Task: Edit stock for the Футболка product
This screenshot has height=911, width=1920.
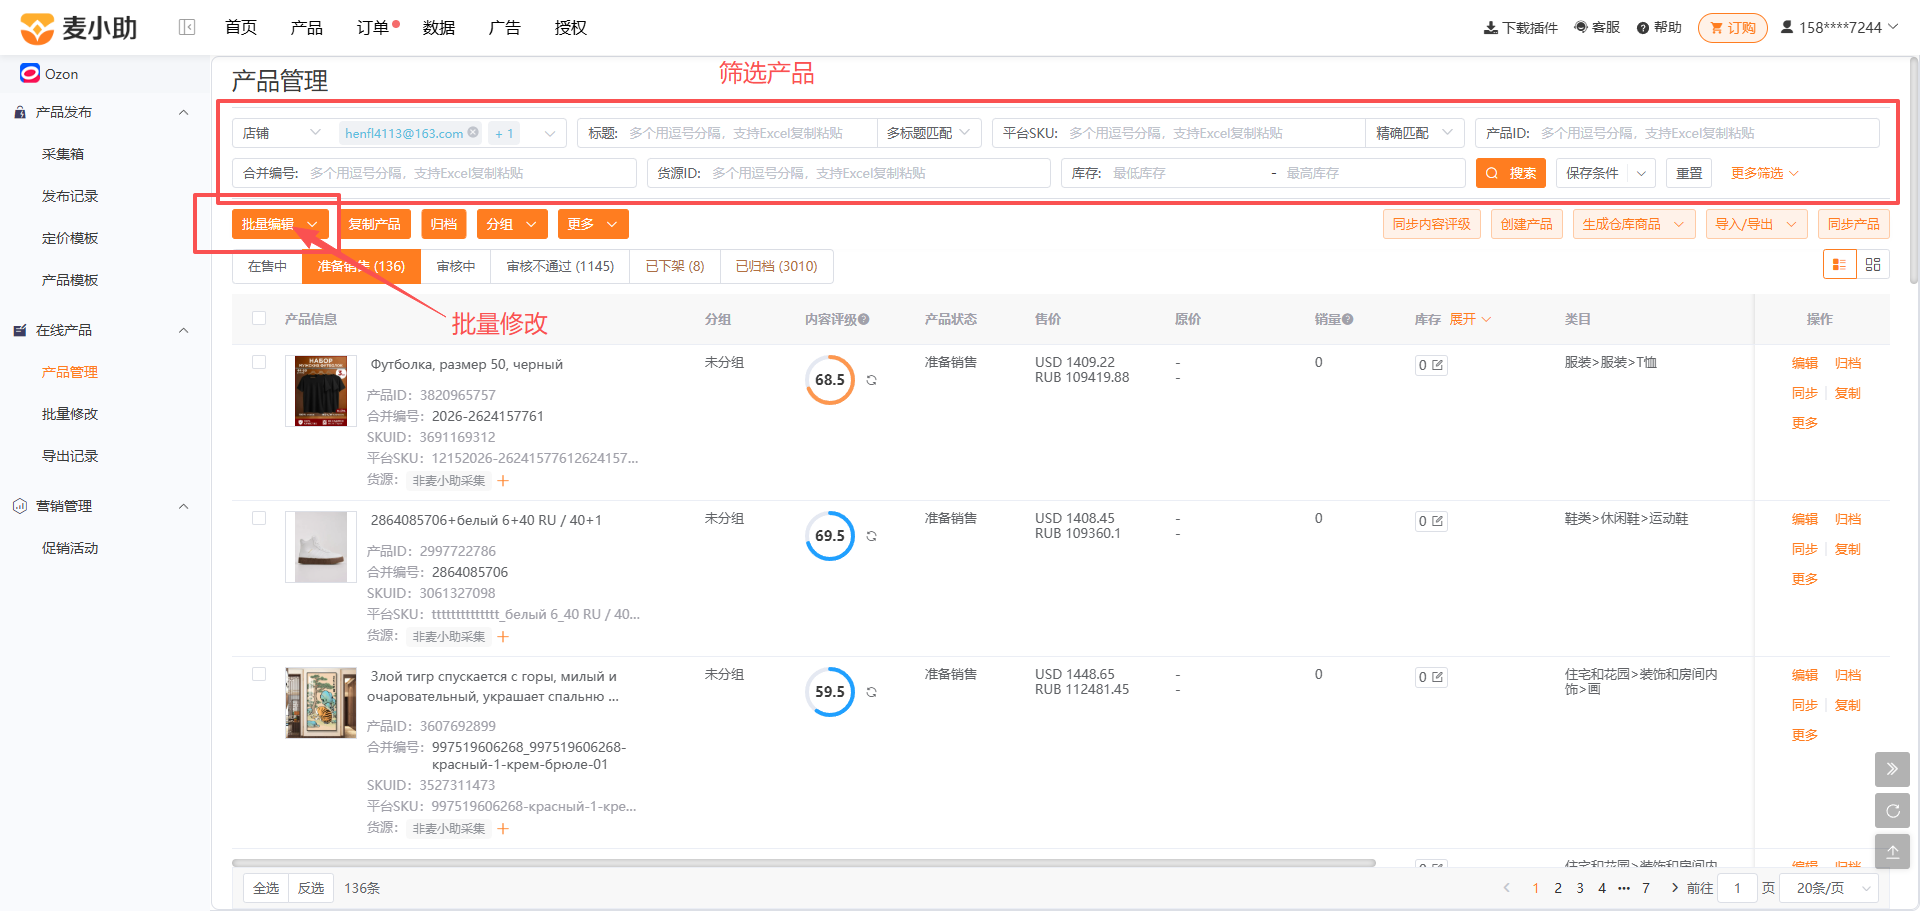Action: point(1437,365)
